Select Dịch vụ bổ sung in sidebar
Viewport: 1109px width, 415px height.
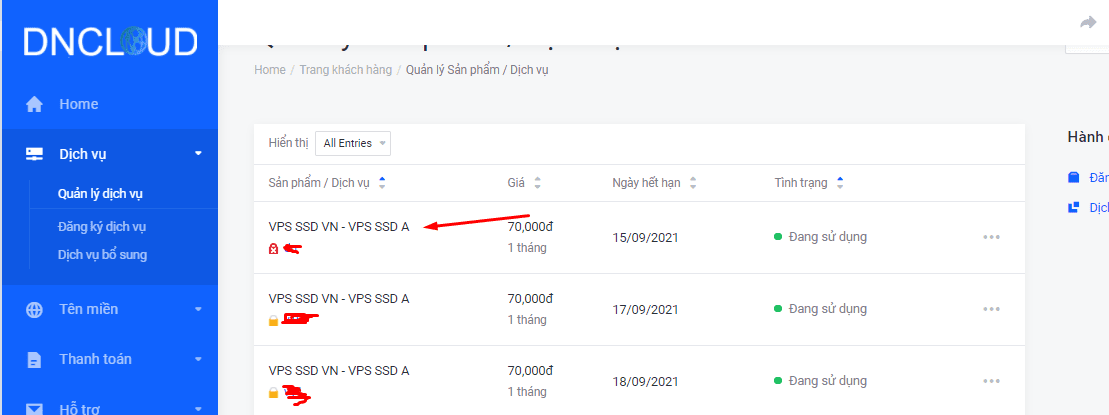[102, 255]
